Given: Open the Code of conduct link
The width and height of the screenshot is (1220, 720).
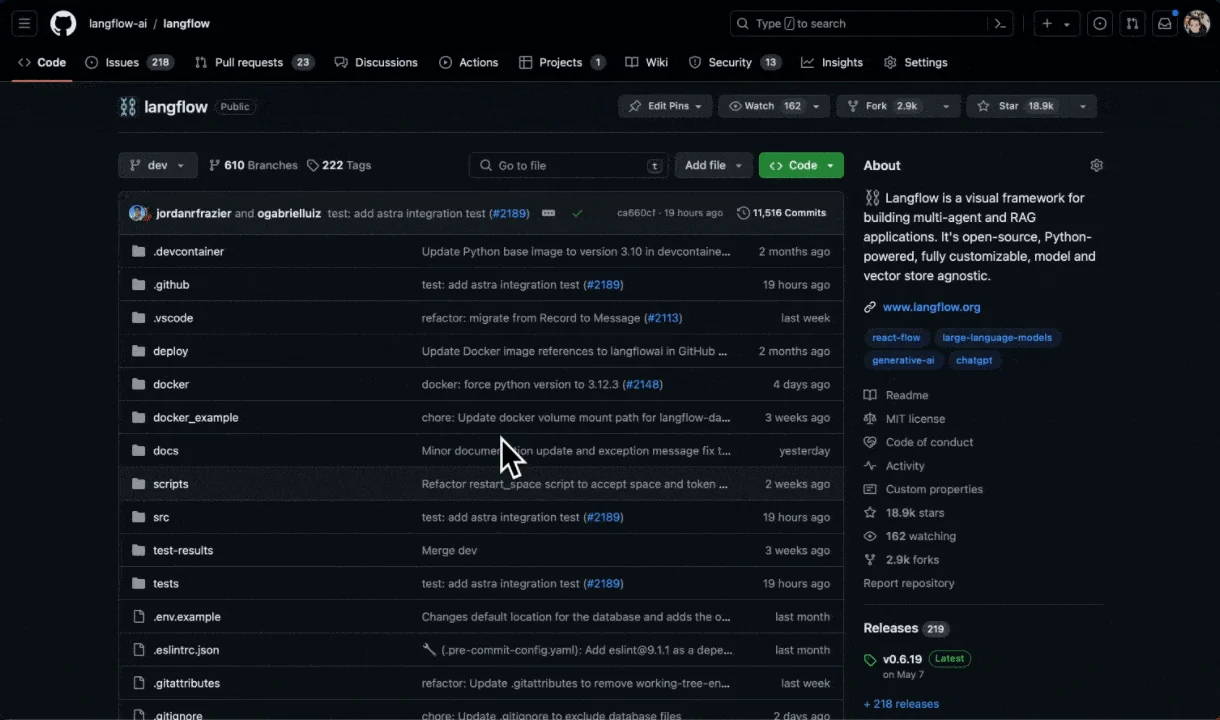Looking at the screenshot, I should pyautogui.click(x=929, y=442).
